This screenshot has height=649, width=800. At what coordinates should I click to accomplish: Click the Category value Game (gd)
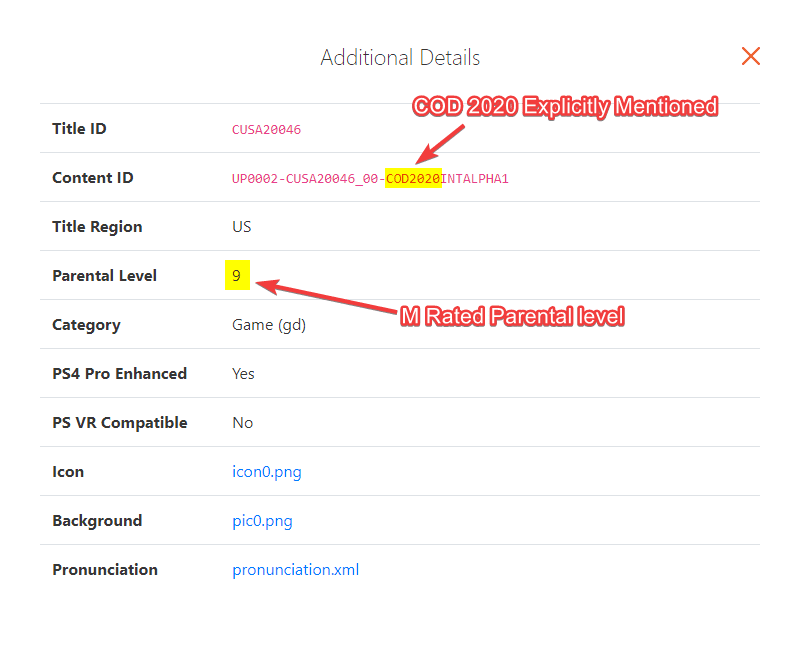(266, 325)
